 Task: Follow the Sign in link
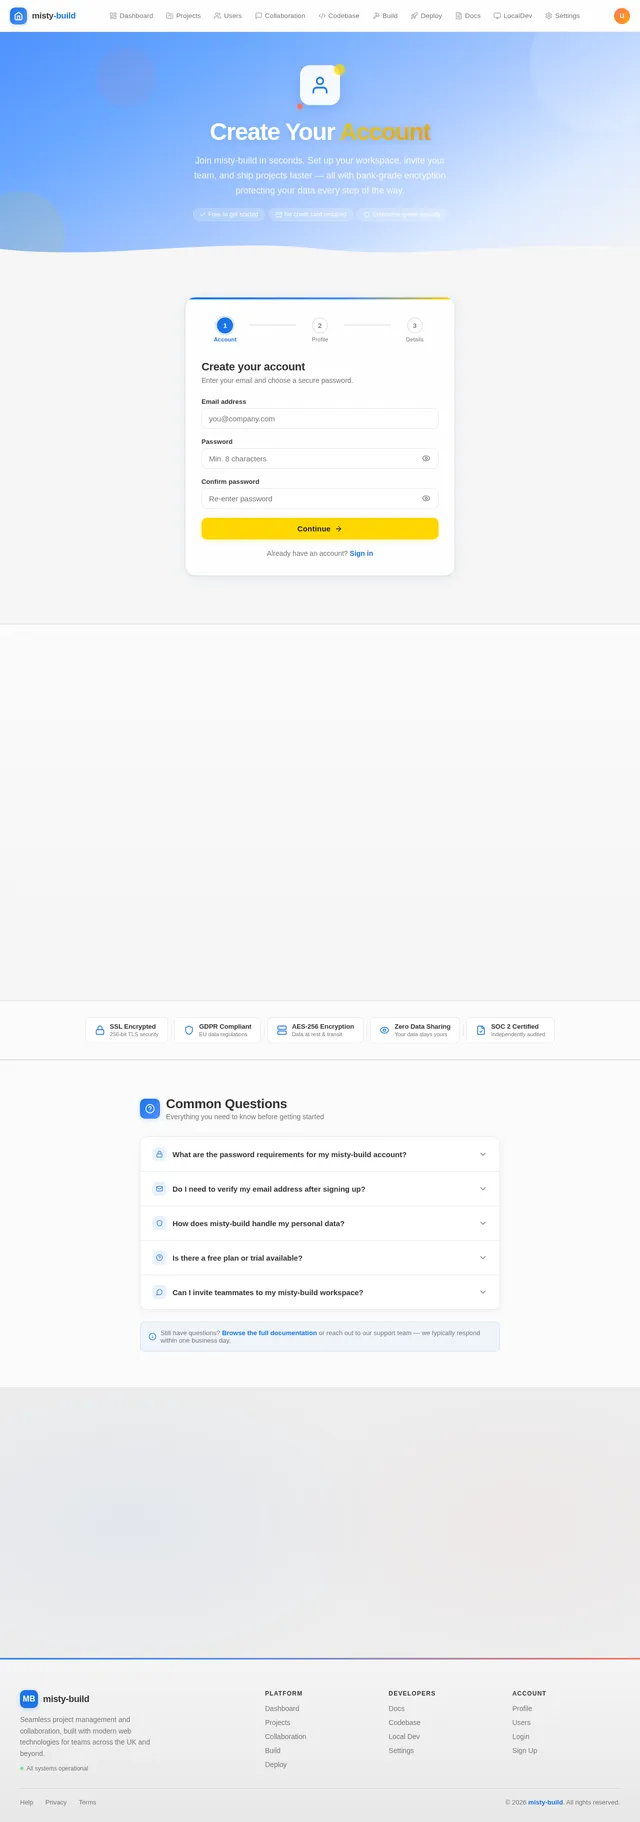(361, 553)
